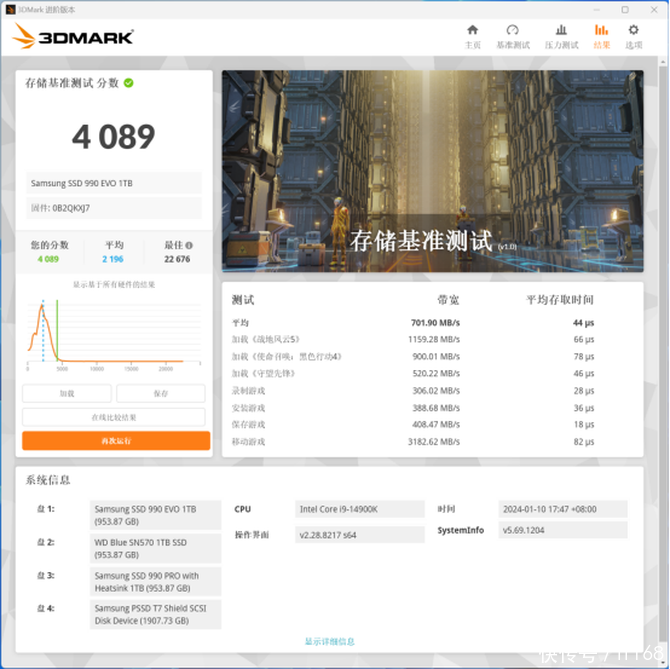Image resolution: width=670 pixels, height=669 pixels.
Task: Open 压力测试 stress test icon
Action: 560,36
